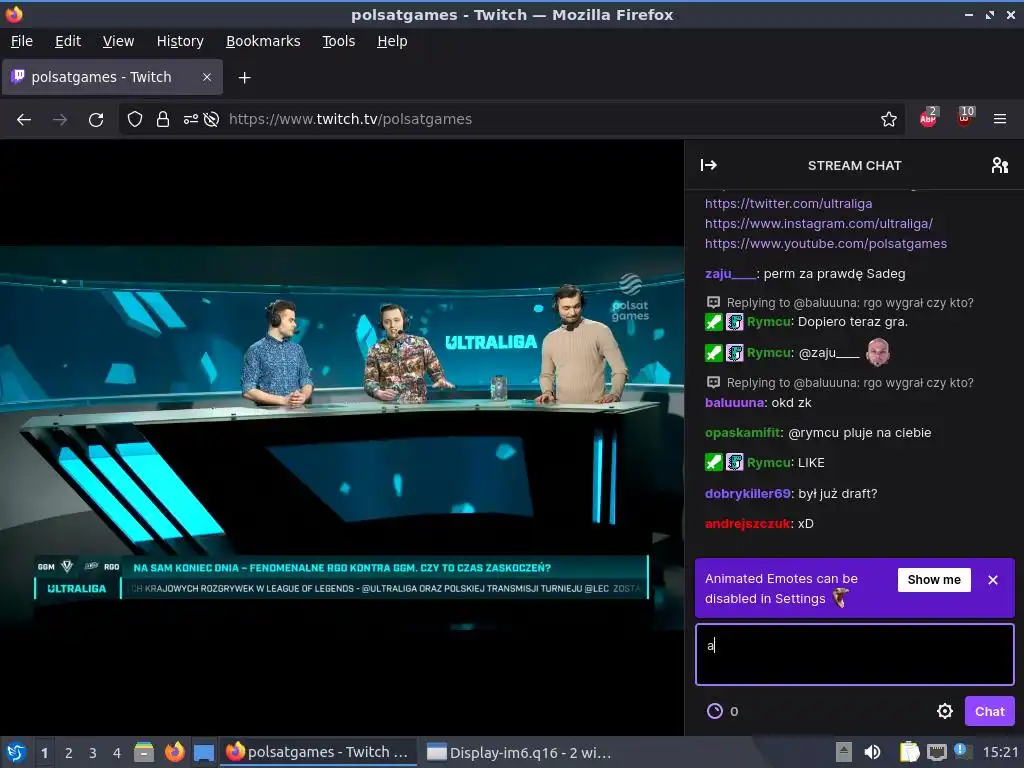View site security padlock info
The width and height of the screenshot is (1024, 768).
pos(163,119)
